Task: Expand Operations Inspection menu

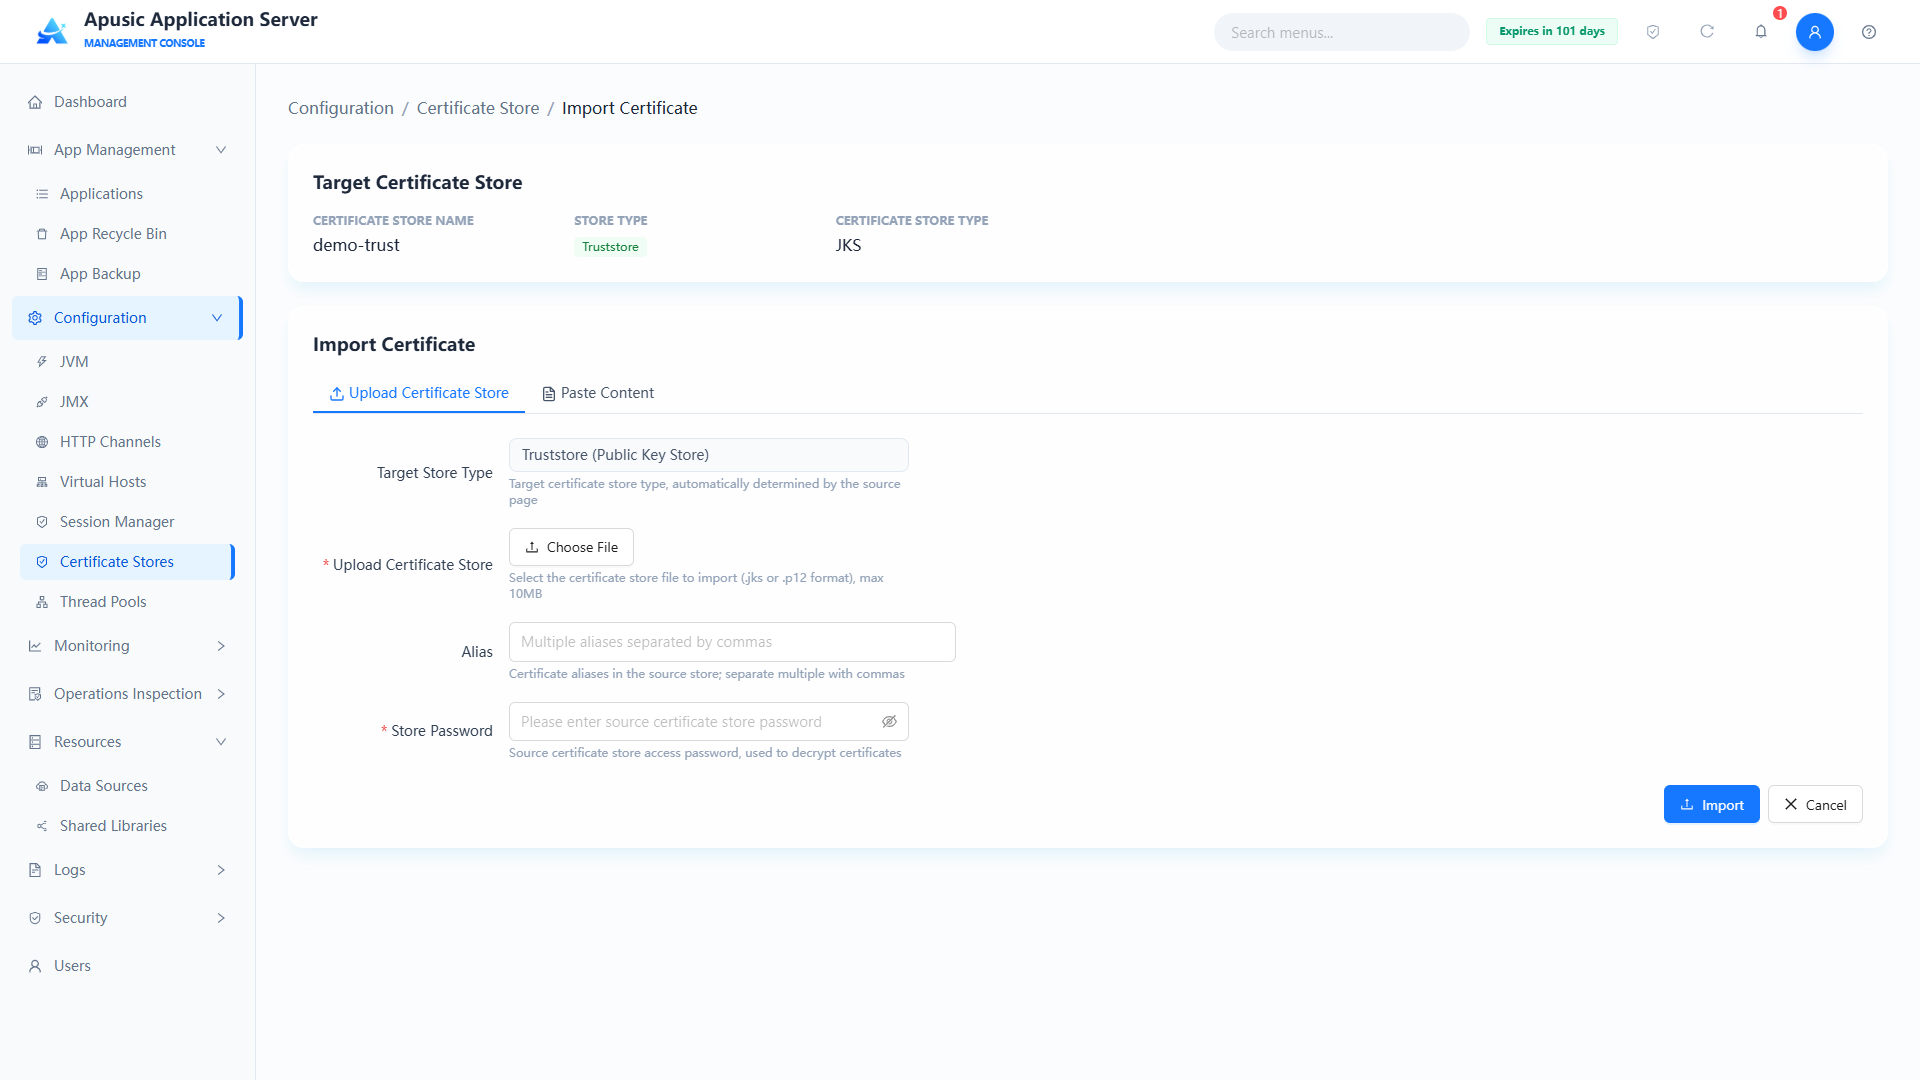Action: click(128, 694)
